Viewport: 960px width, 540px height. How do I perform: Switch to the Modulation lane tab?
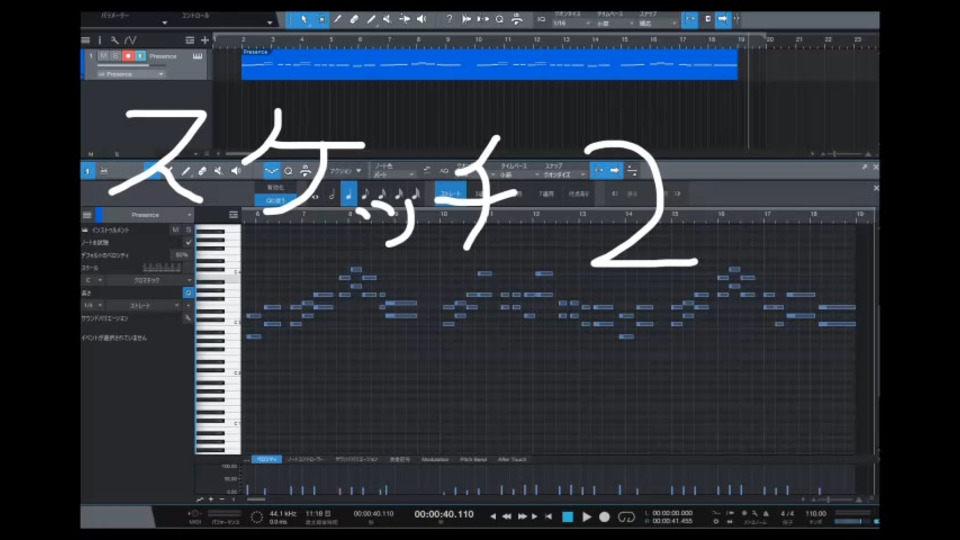(435, 460)
